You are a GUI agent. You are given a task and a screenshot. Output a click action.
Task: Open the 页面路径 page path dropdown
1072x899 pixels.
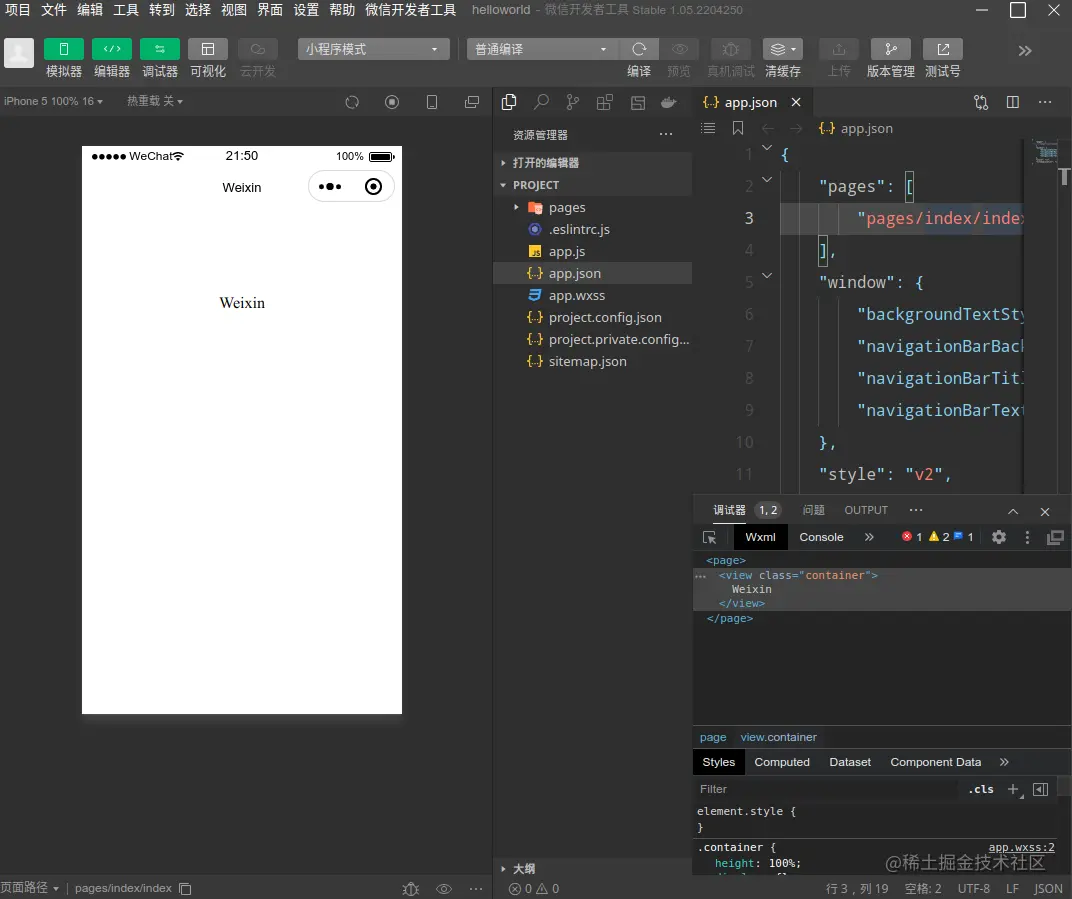click(x=30, y=887)
